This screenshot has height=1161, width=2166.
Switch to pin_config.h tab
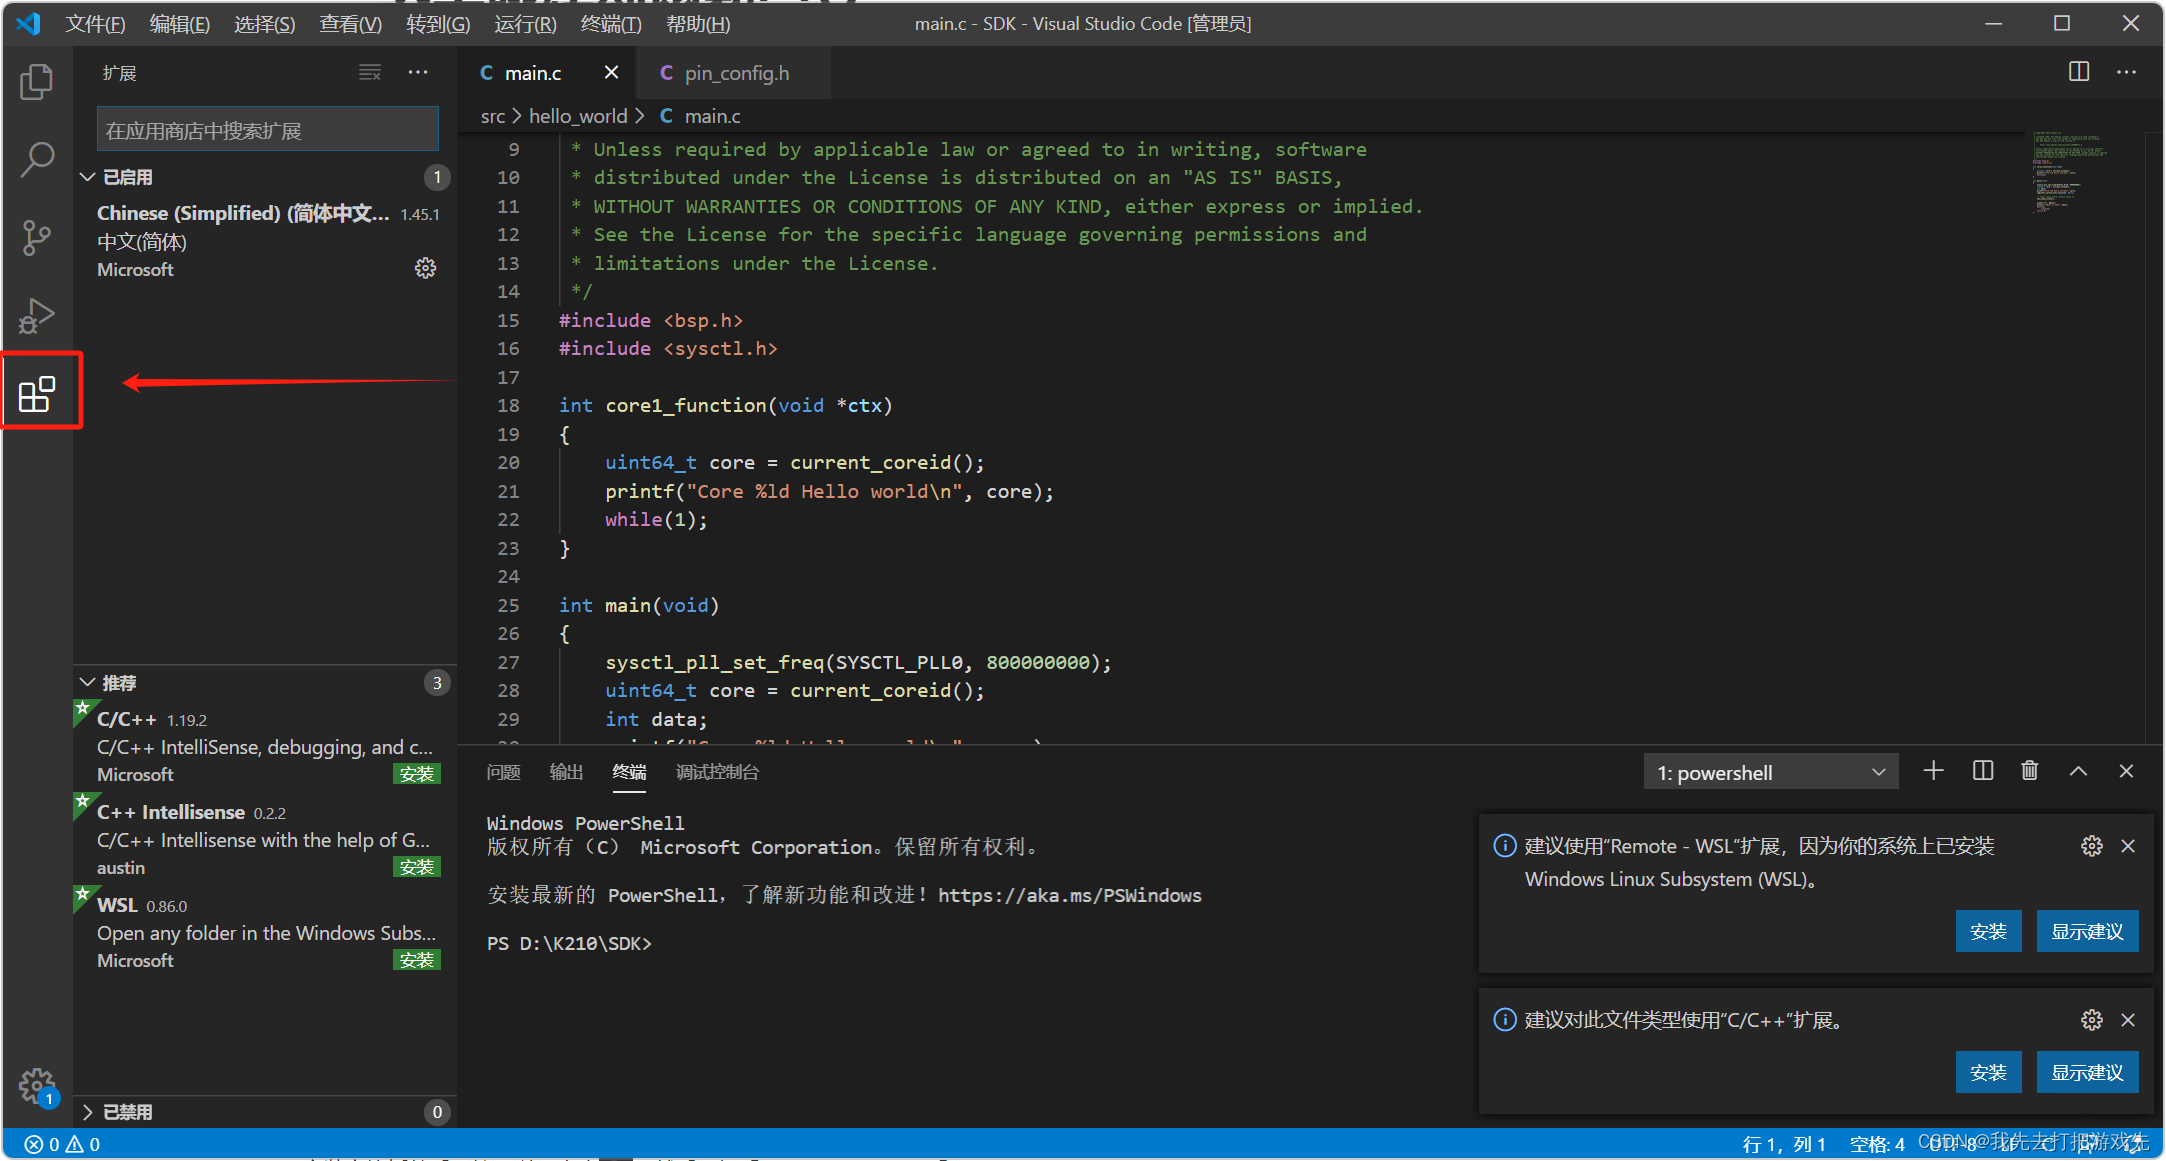[735, 73]
